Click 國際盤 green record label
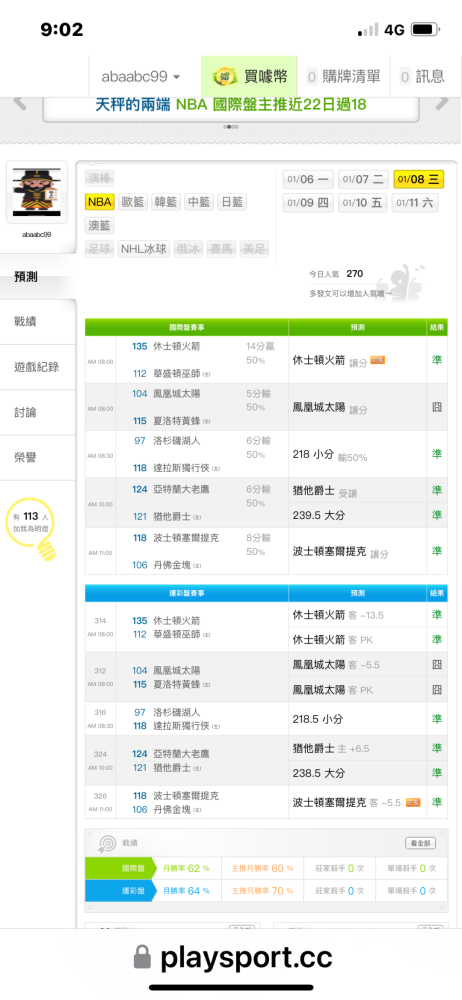 click(120, 869)
